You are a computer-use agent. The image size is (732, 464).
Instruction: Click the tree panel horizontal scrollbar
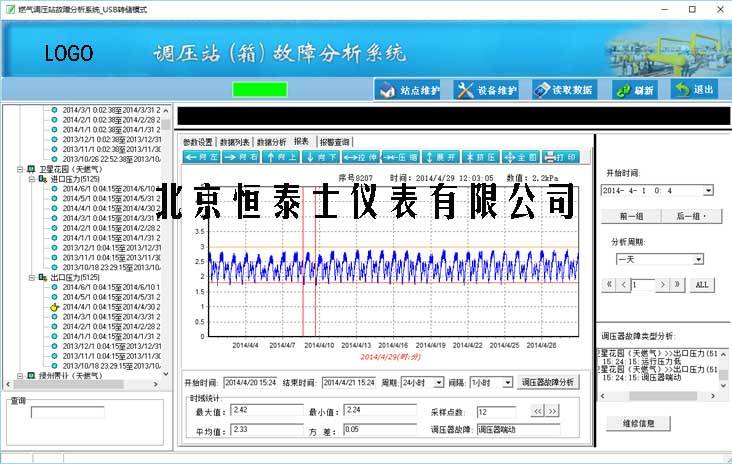pyautogui.click(x=82, y=384)
